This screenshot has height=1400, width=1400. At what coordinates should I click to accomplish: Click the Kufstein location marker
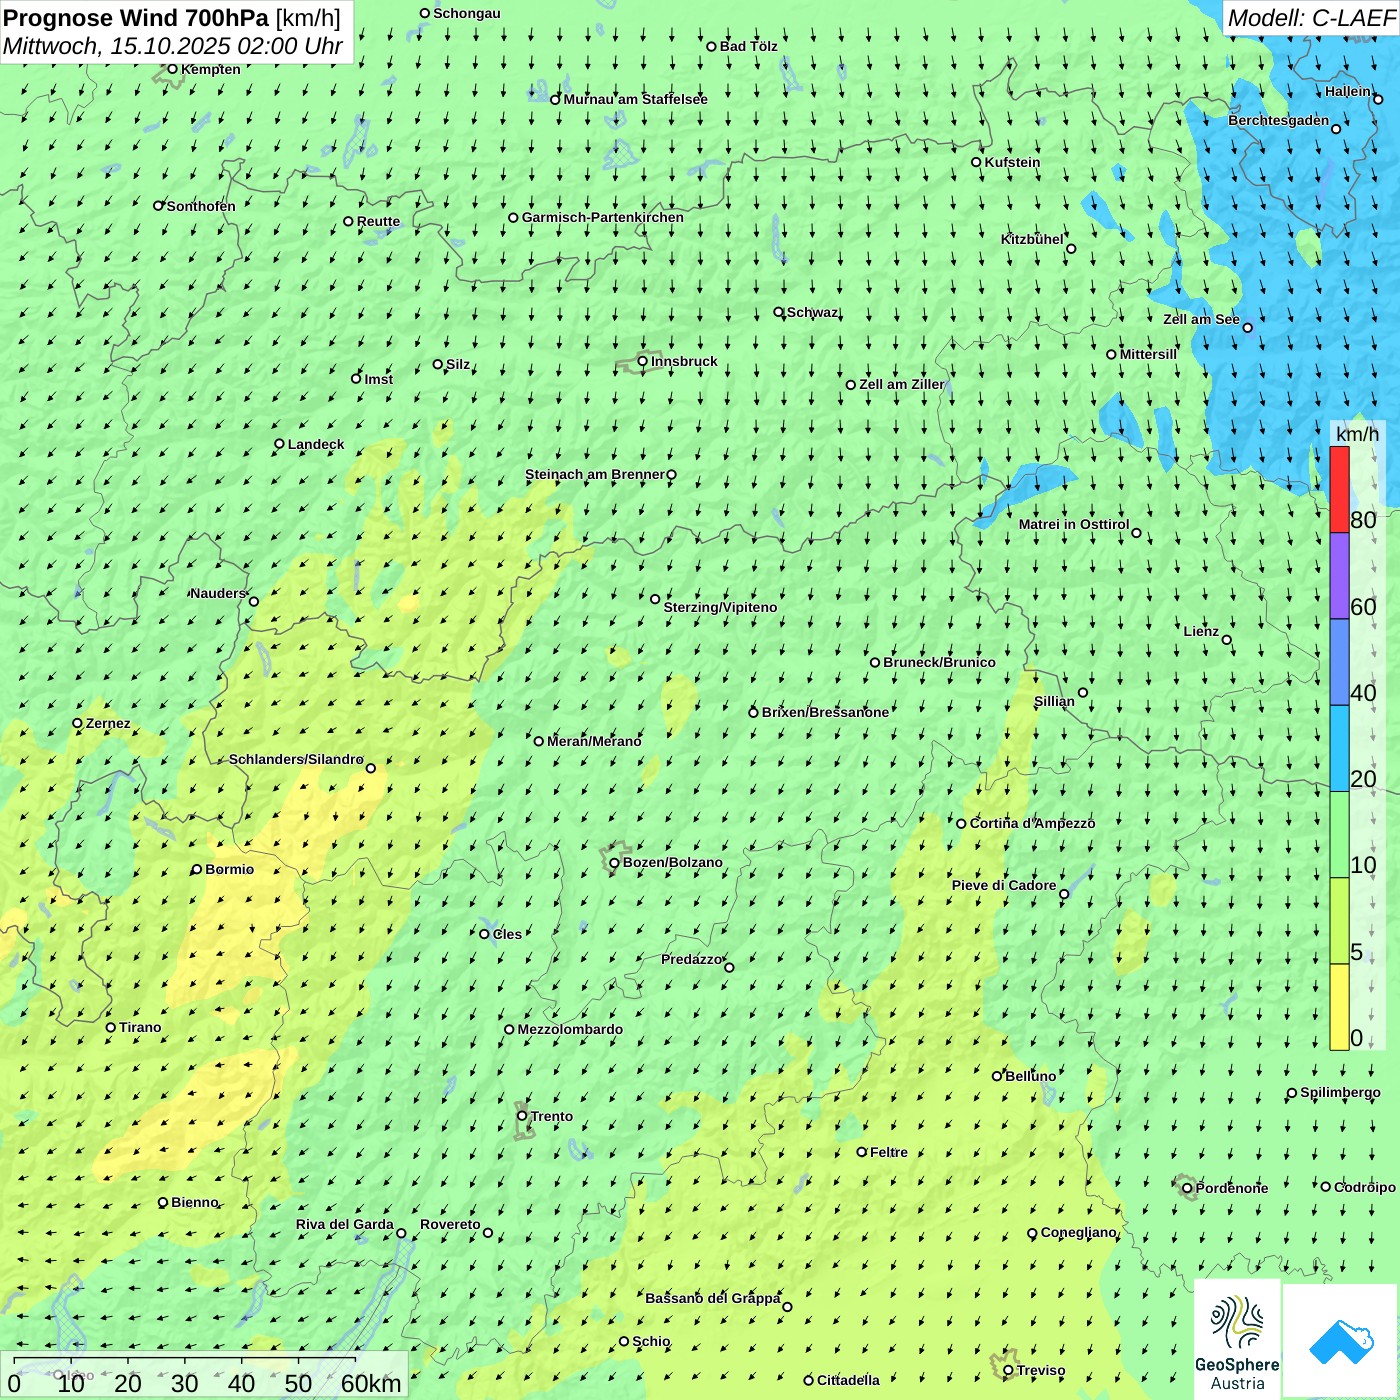pyautogui.click(x=977, y=162)
